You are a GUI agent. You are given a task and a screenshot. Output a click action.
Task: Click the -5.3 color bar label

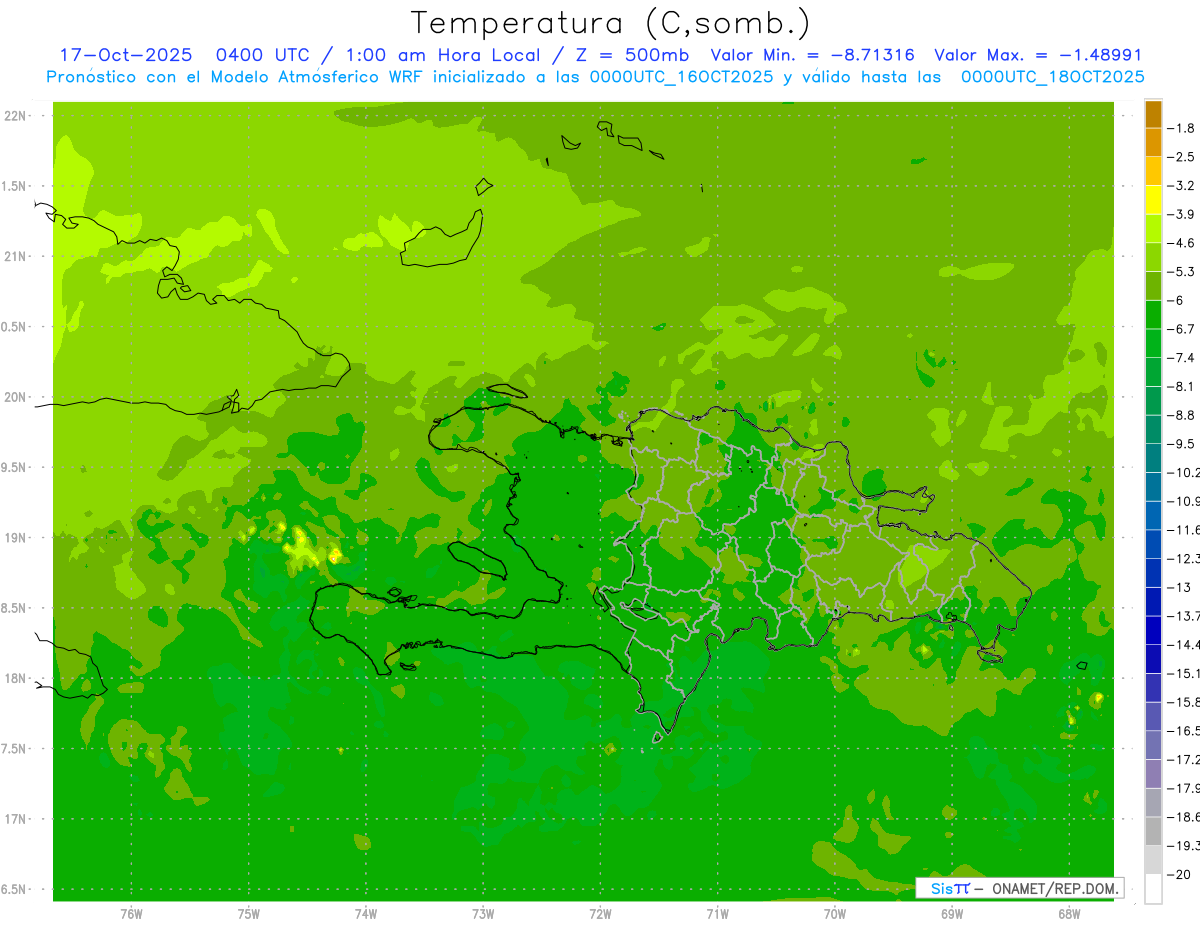1181,272
